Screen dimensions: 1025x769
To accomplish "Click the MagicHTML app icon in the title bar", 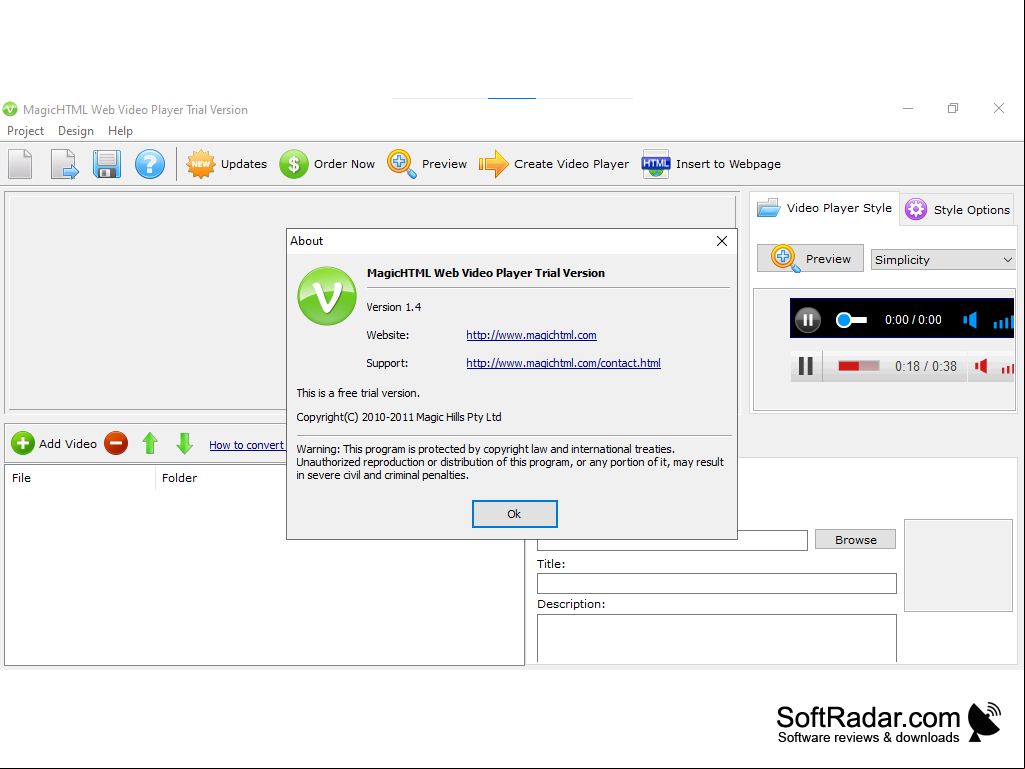I will pyautogui.click(x=10, y=109).
